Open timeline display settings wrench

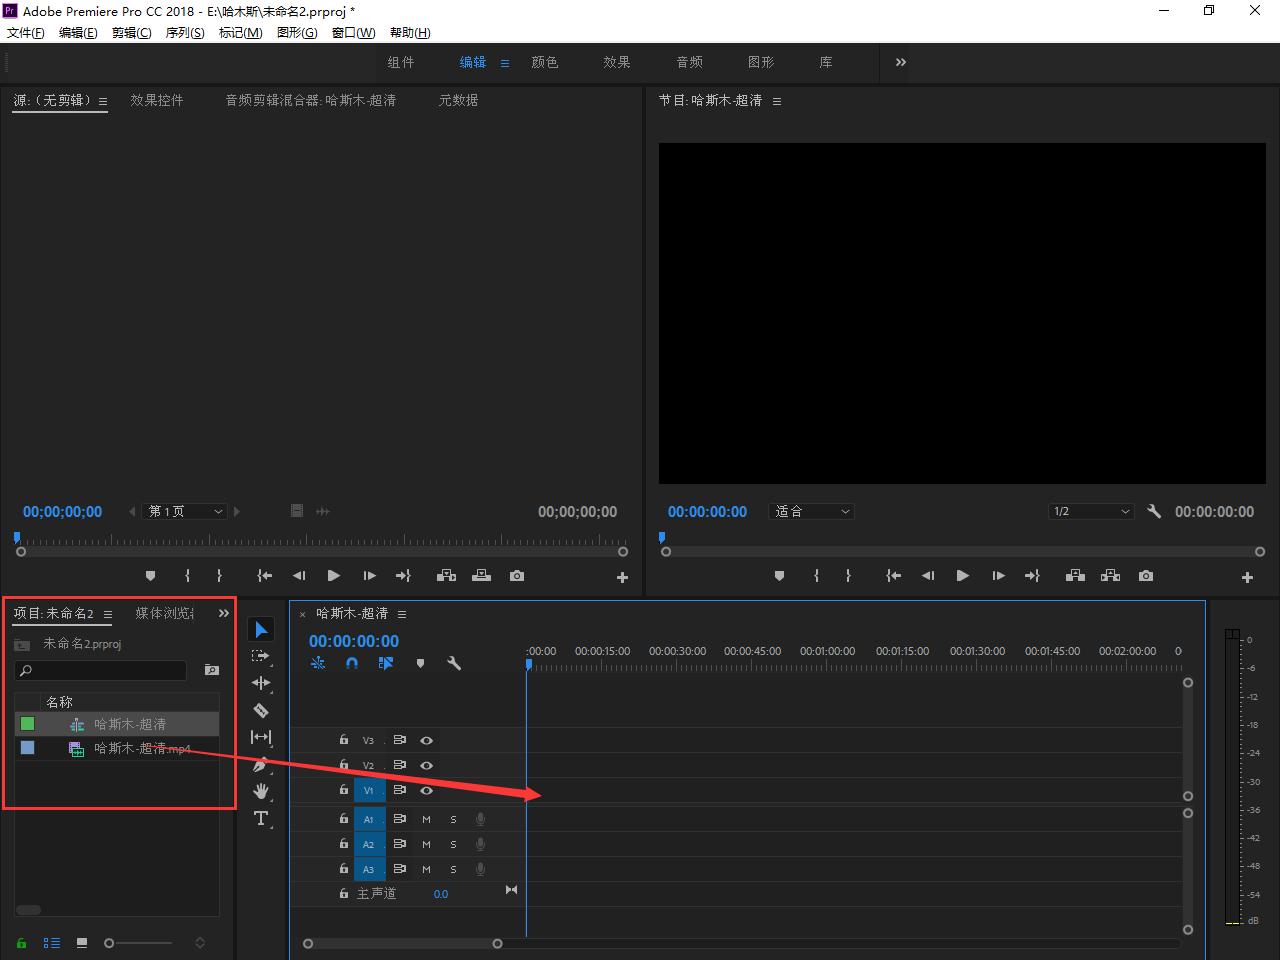[454, 663]
